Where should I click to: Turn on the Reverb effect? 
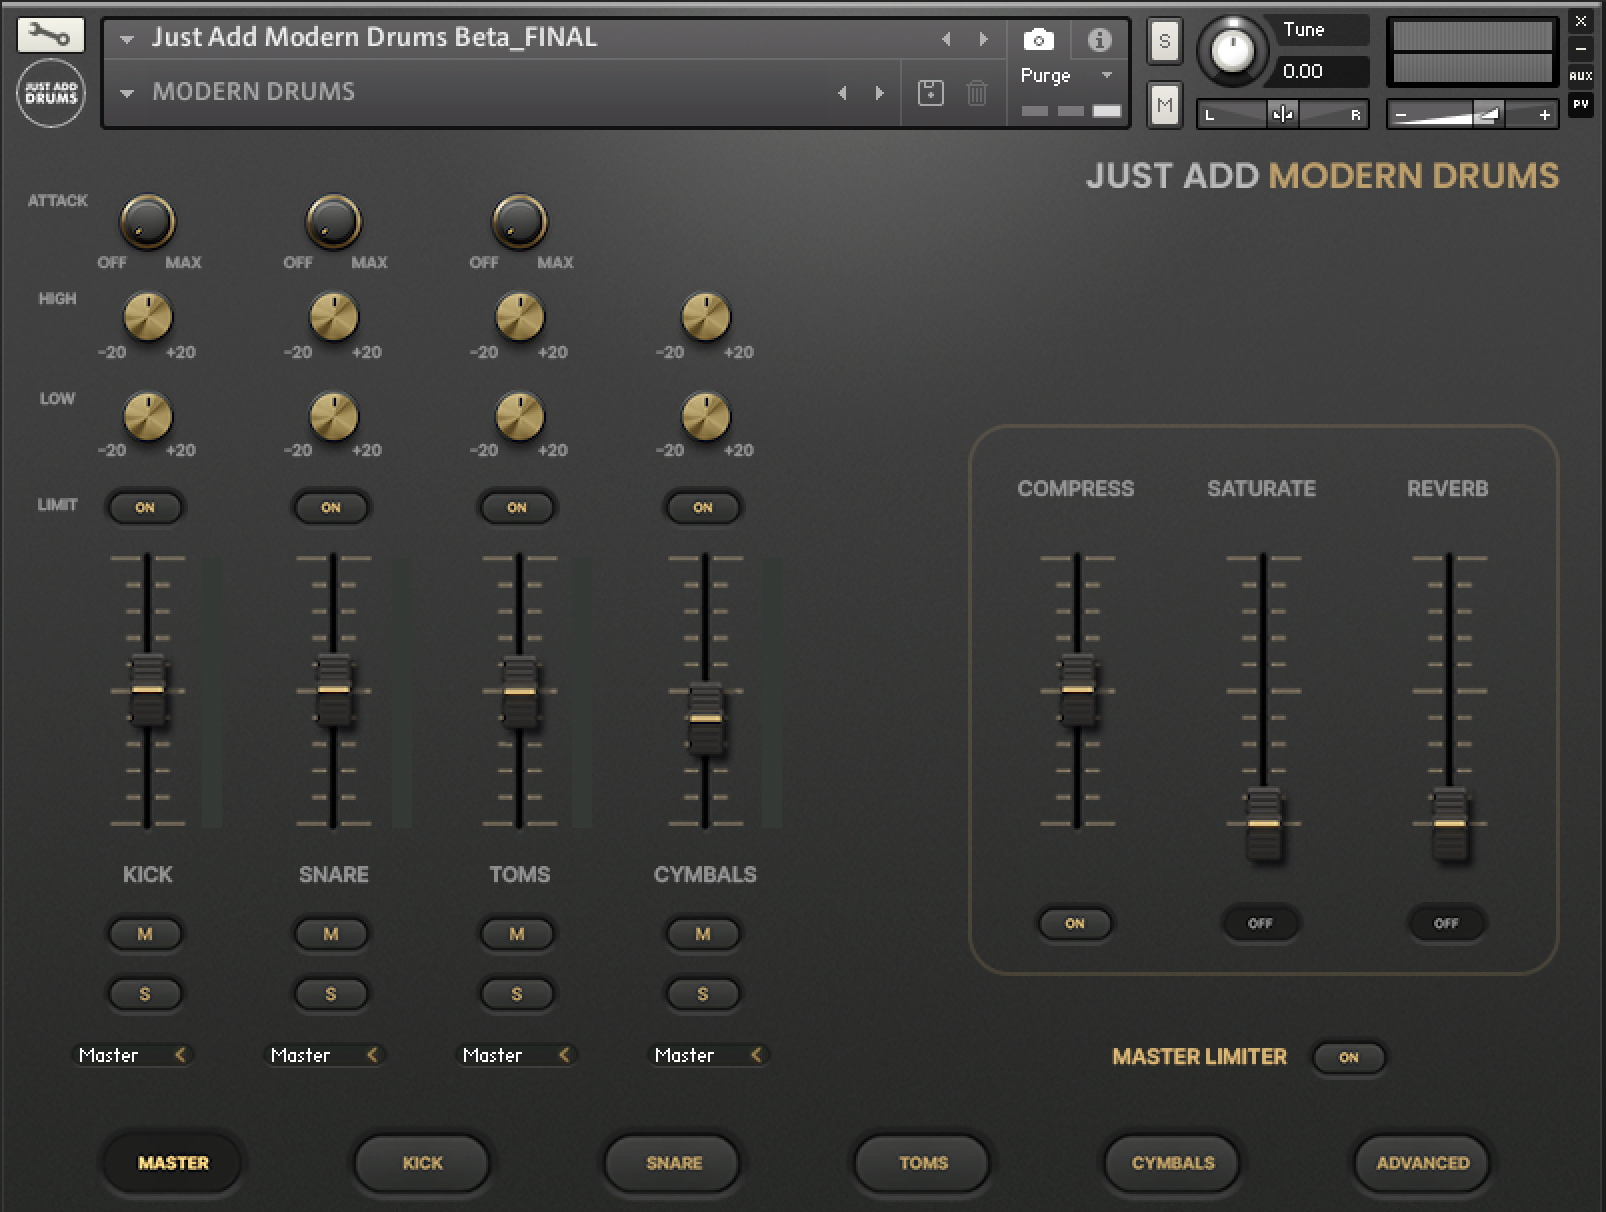(1446, 923)
